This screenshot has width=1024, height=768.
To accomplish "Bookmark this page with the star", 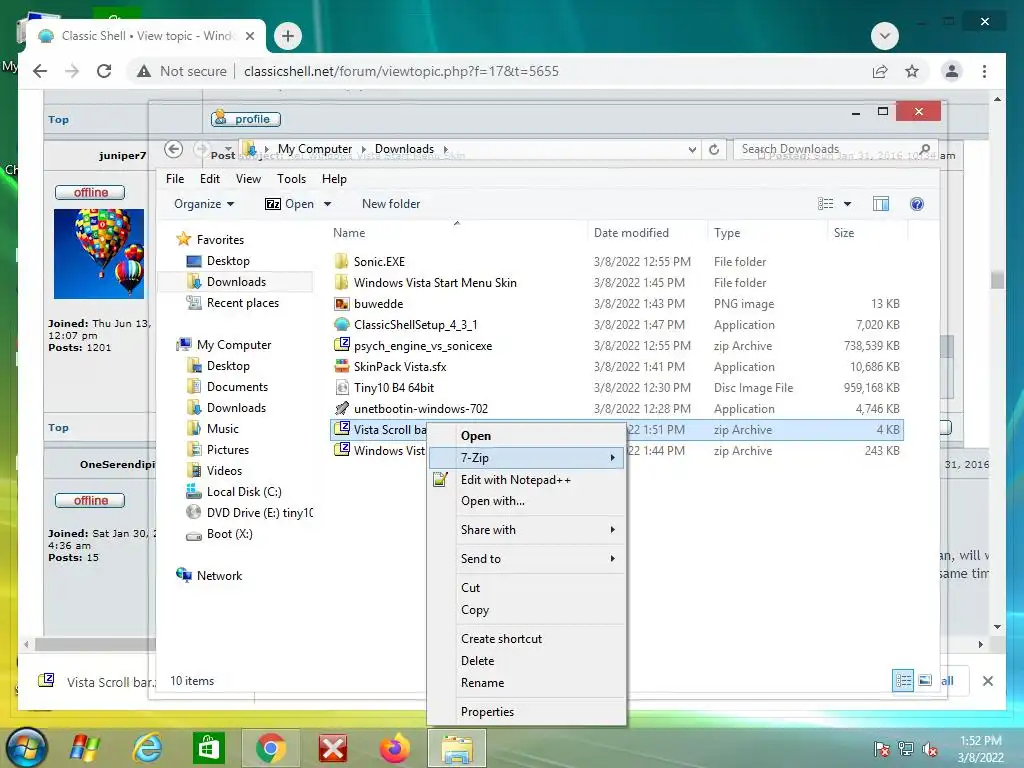I will pyautogui.click(x=912, y=71).
